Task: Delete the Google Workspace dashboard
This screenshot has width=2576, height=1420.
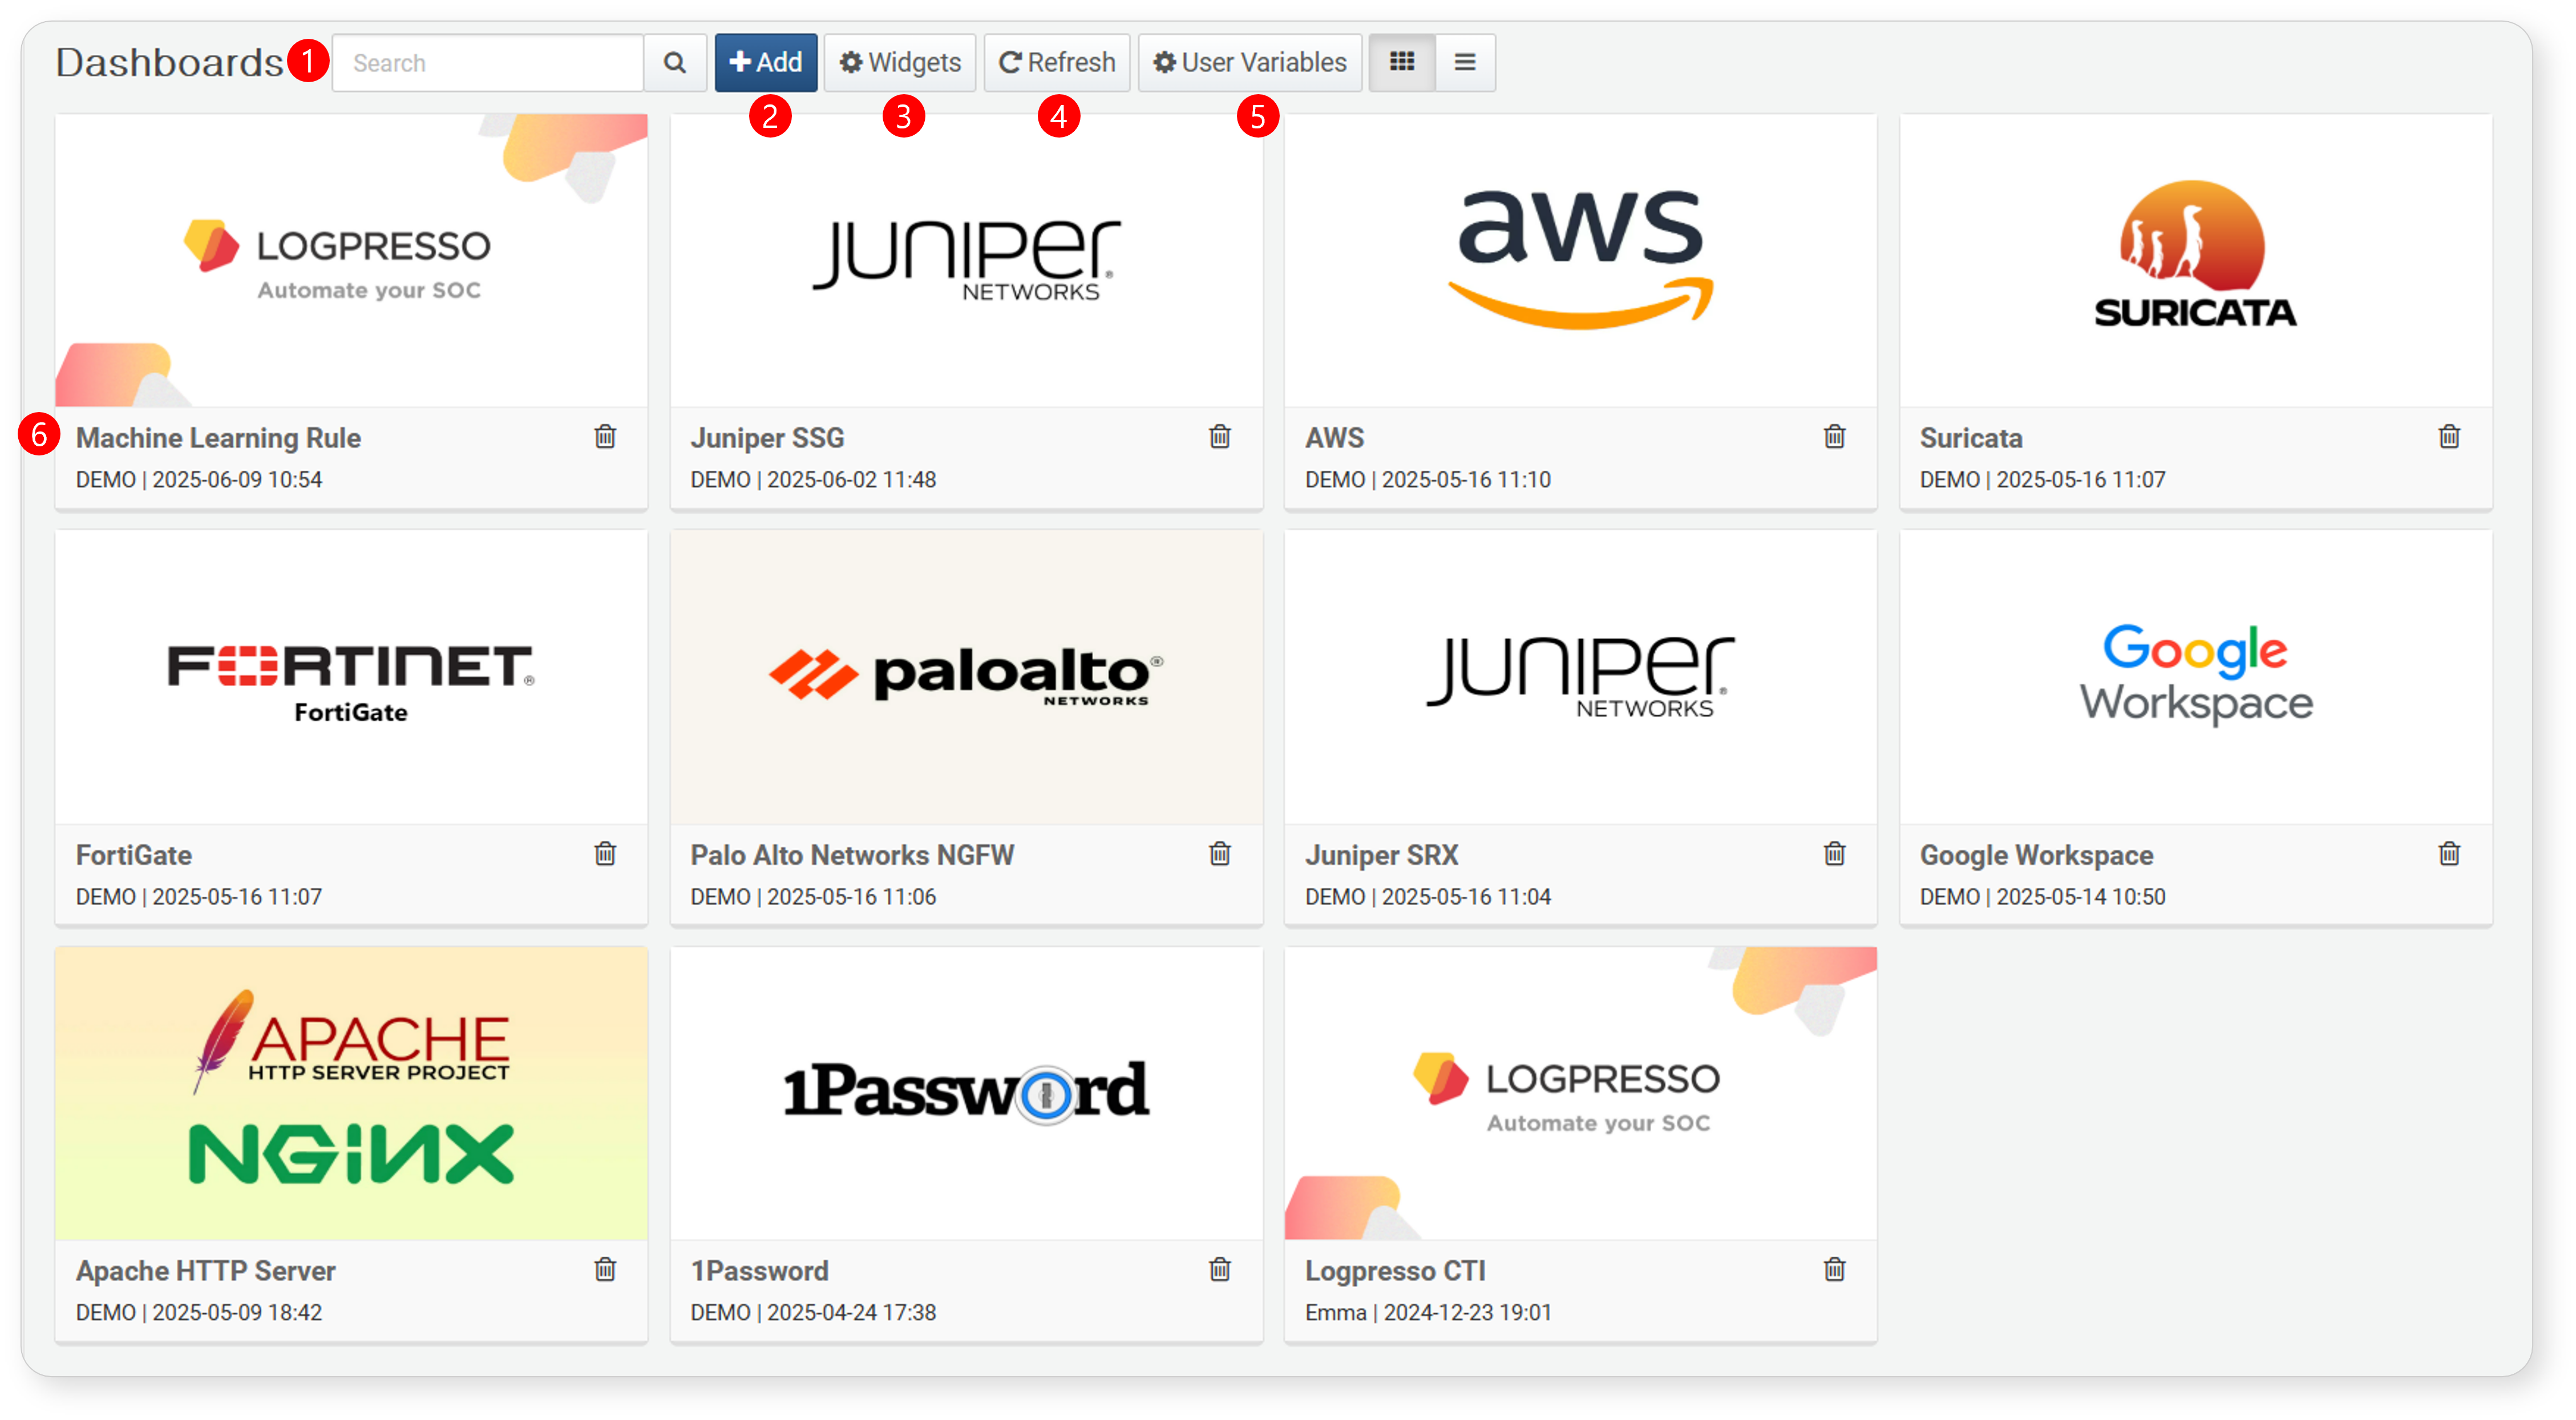Action: coord(2449,854)
